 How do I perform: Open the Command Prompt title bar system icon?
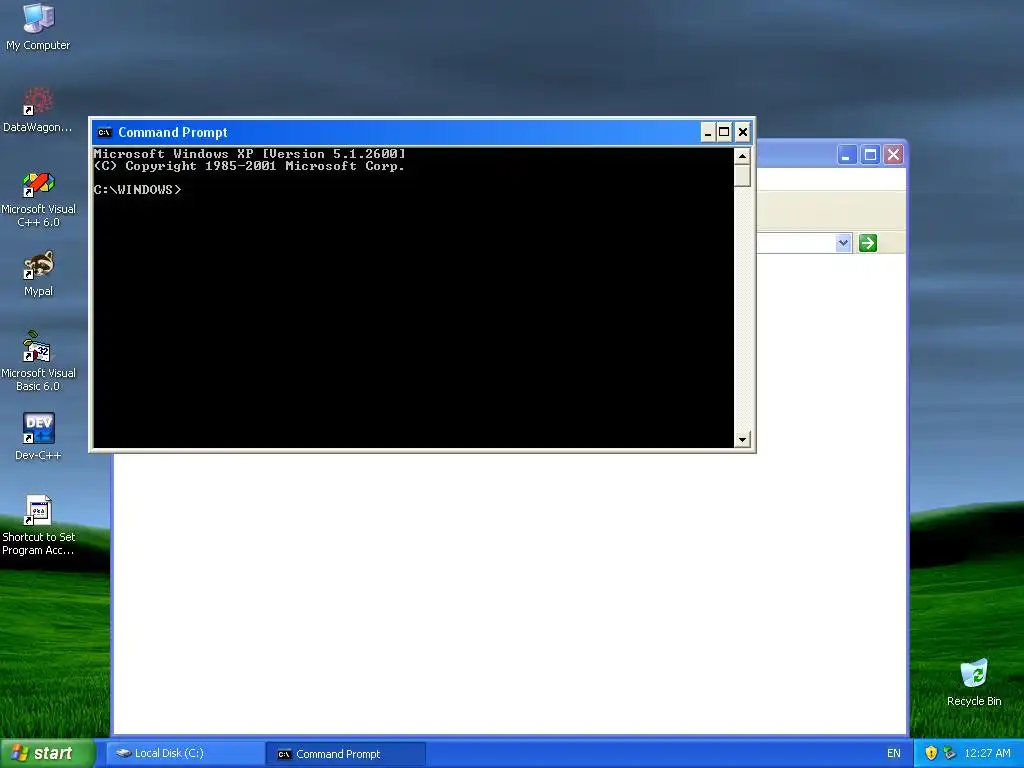pyautogui.click(x=104, y=133)
